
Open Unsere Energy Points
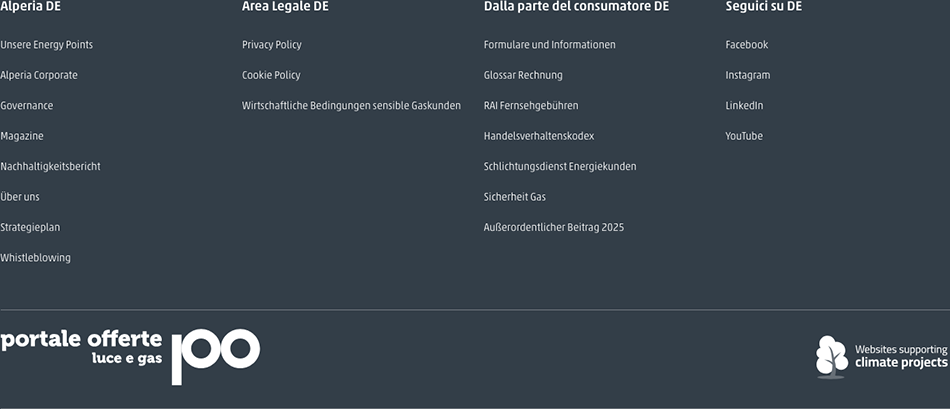coord(47,45)
